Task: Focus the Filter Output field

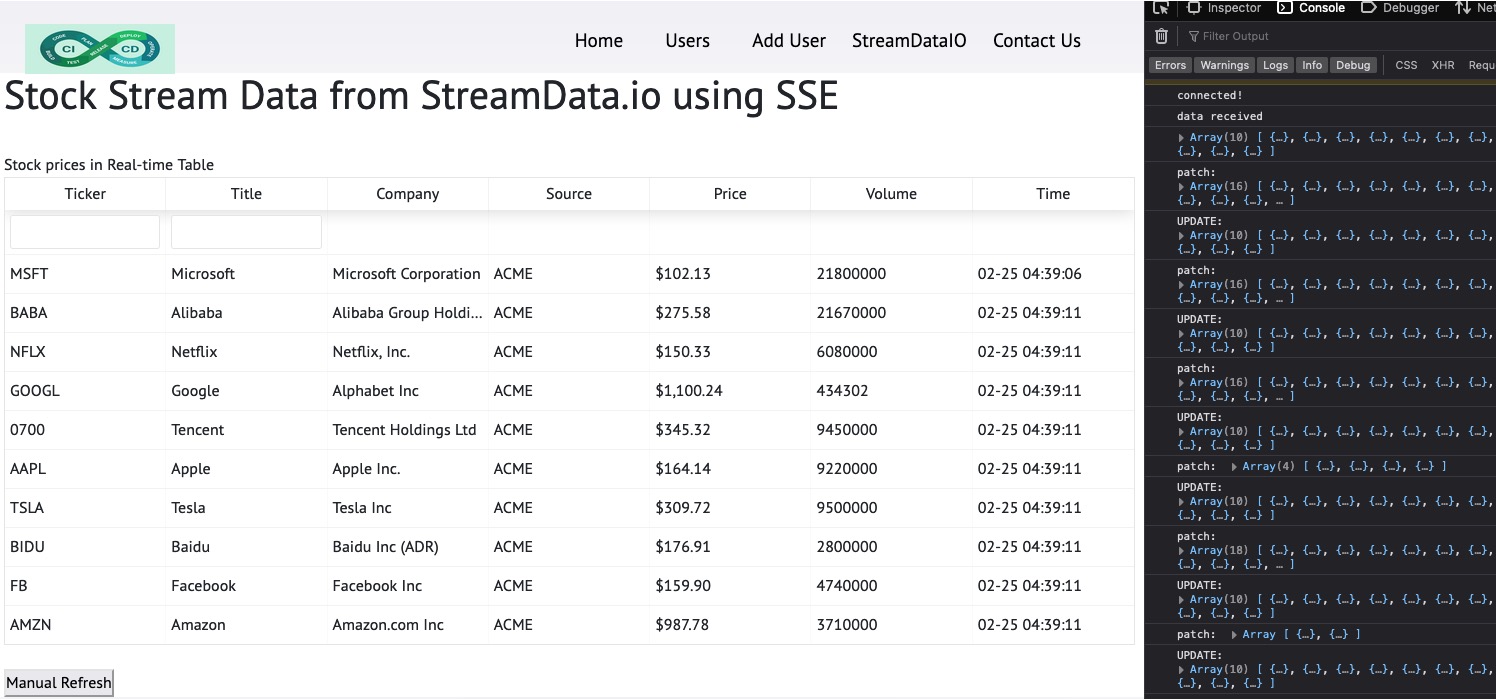Action: [x=1340, y=36]
